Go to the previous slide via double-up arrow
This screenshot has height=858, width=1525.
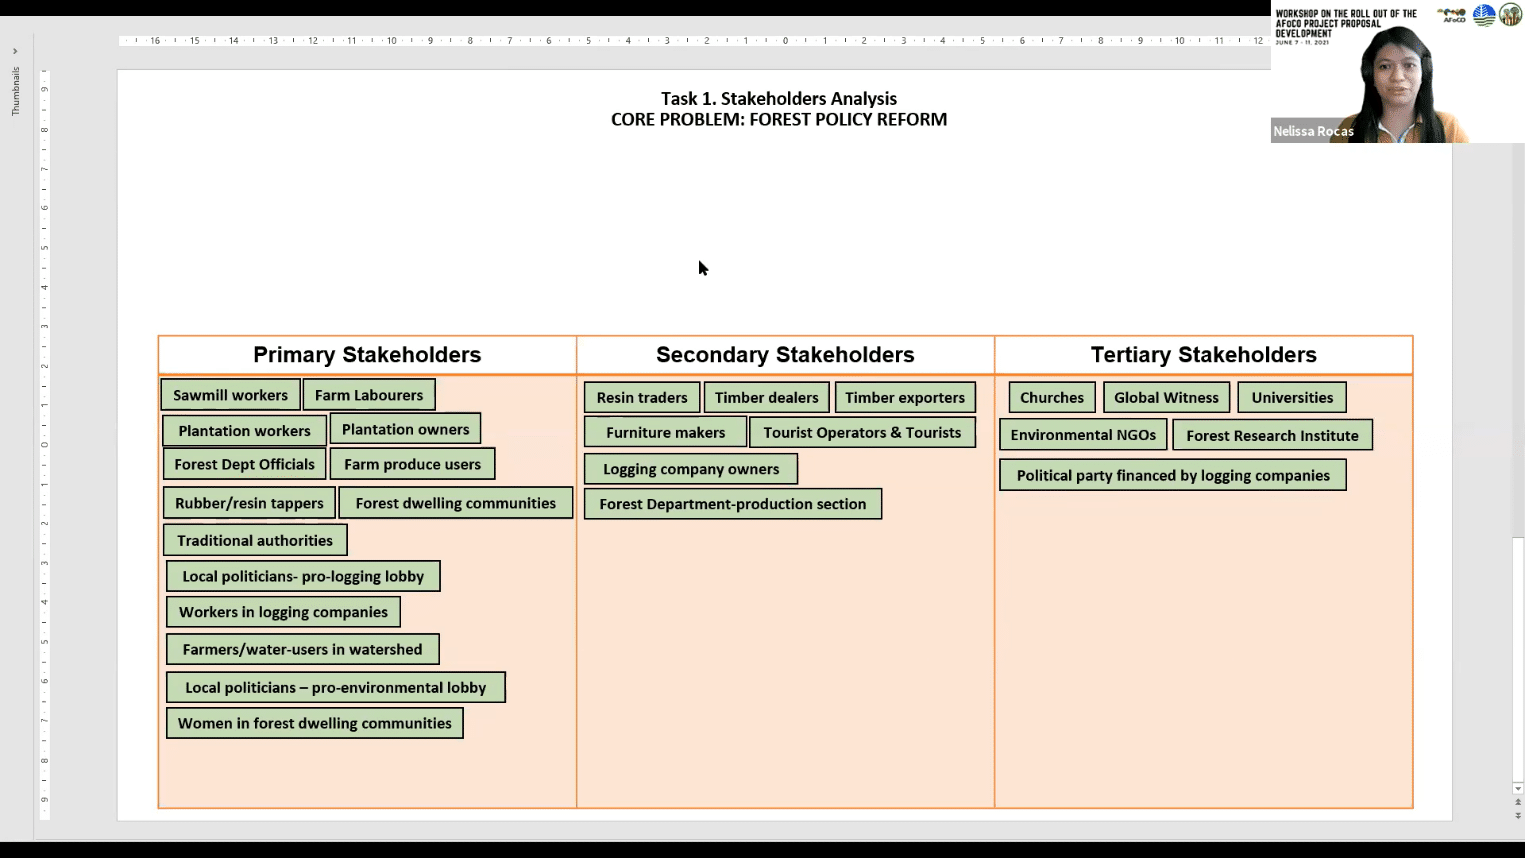click(x=1518, y=804)
